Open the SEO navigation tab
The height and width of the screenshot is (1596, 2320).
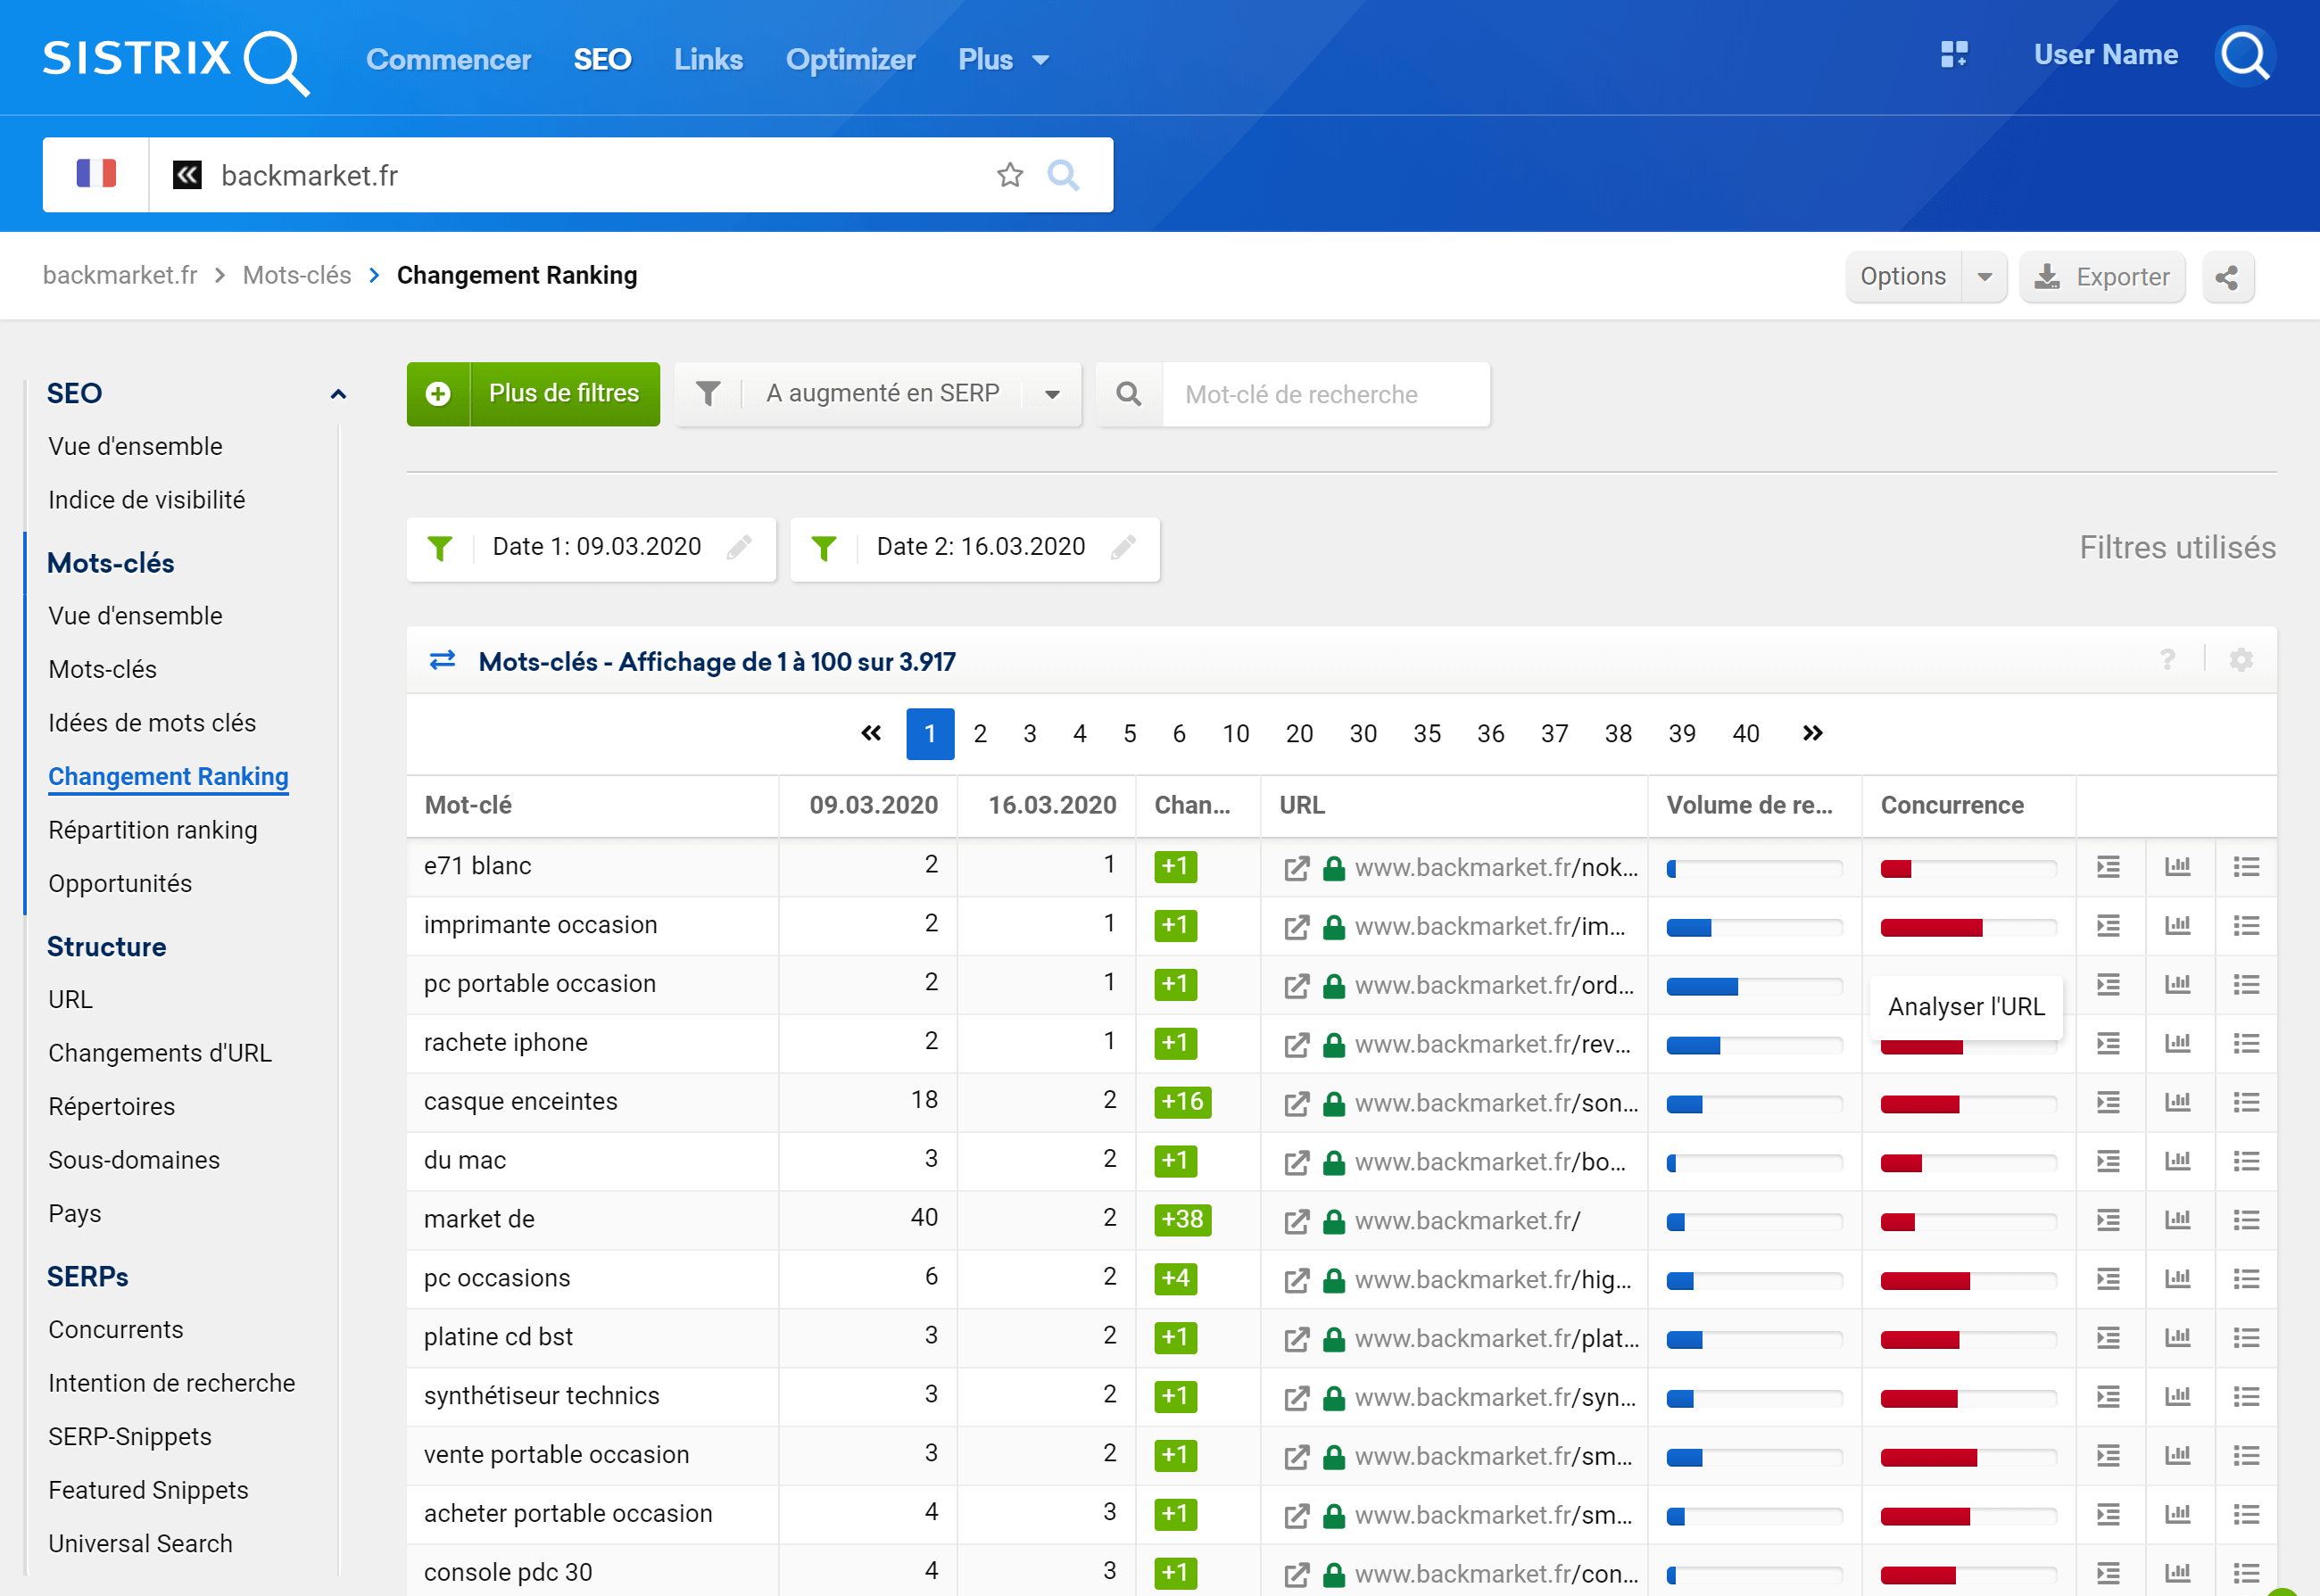click(602, 60)
